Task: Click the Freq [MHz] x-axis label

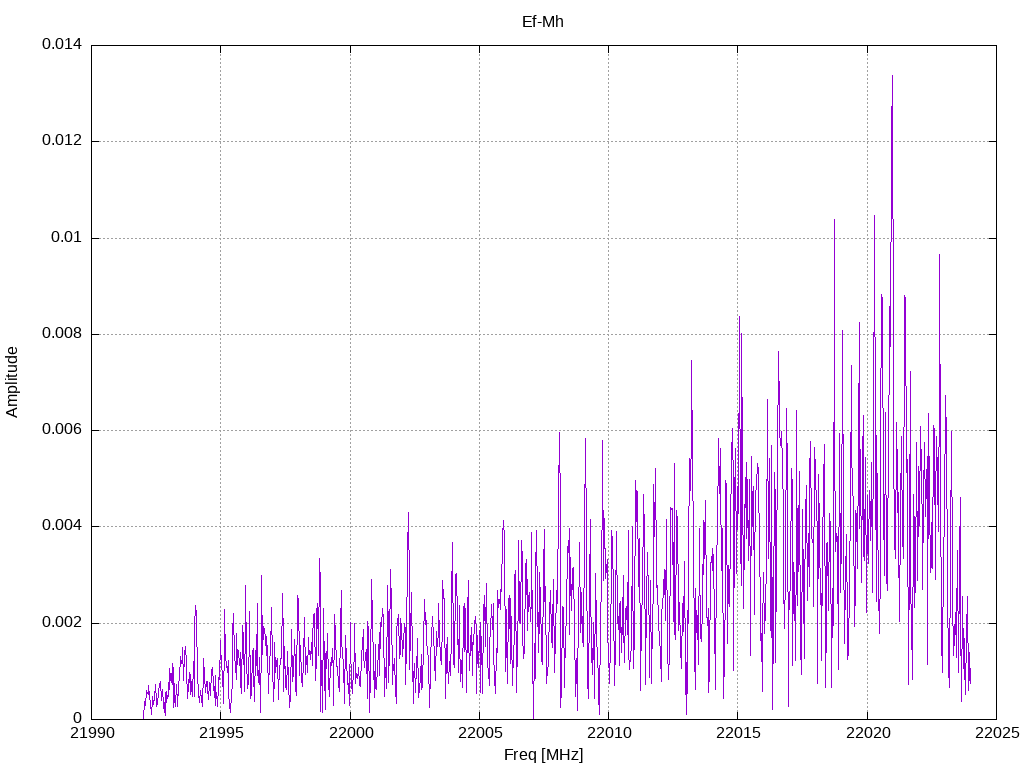Action: [x=543, y=755]
